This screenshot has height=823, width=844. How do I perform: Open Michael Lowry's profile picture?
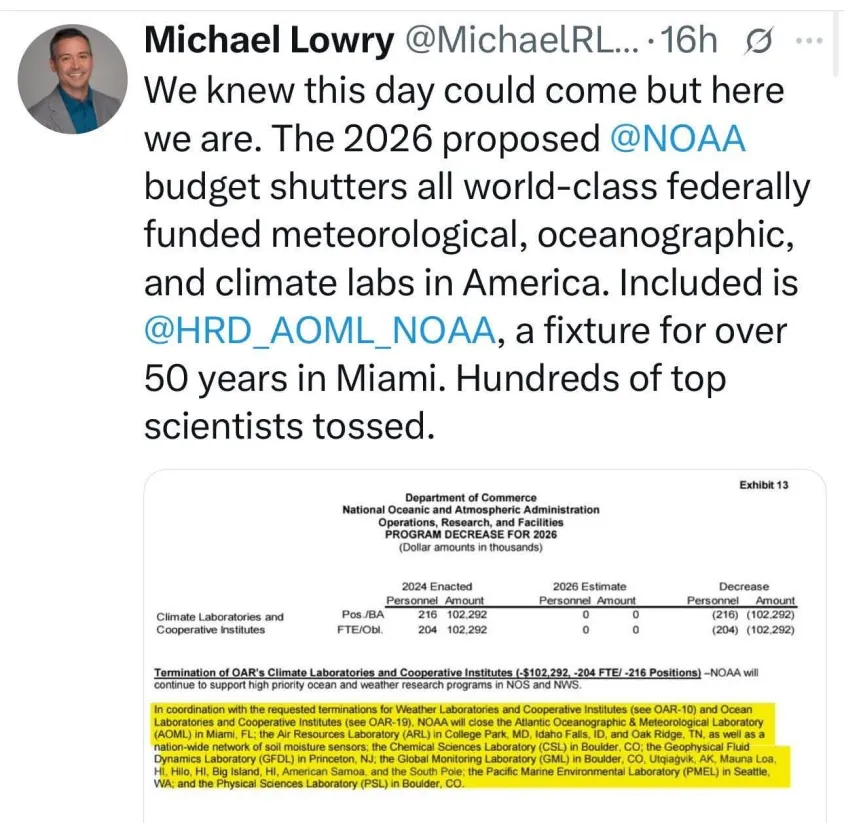(72, 78)
